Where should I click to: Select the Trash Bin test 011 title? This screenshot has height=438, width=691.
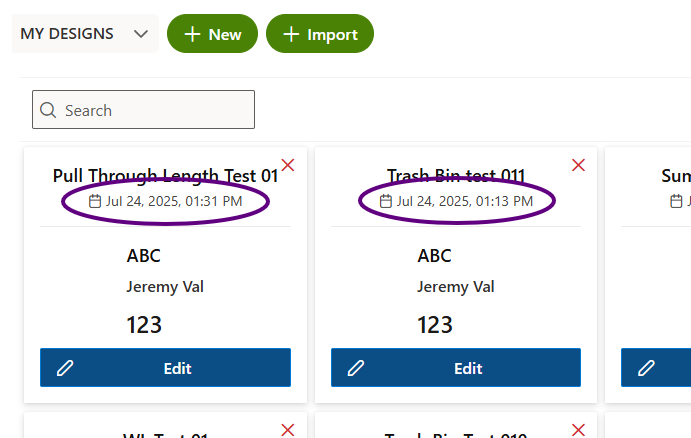(456, 176)
